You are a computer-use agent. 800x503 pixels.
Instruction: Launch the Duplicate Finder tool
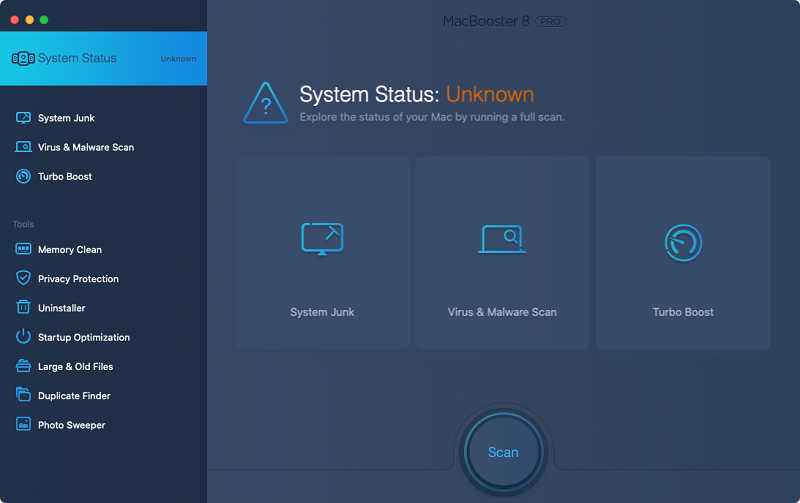click(x=74, y=395)
